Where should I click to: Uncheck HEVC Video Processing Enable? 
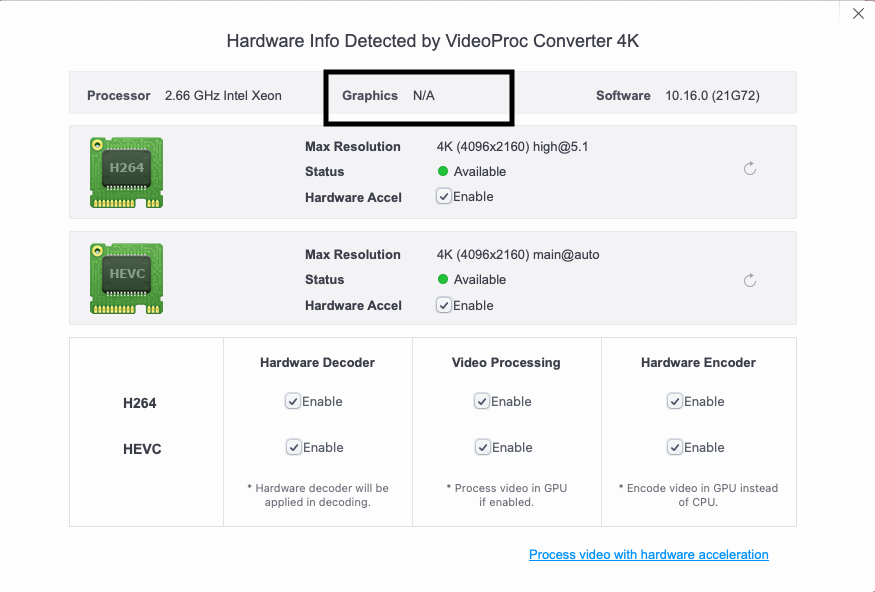pos(483,447)
